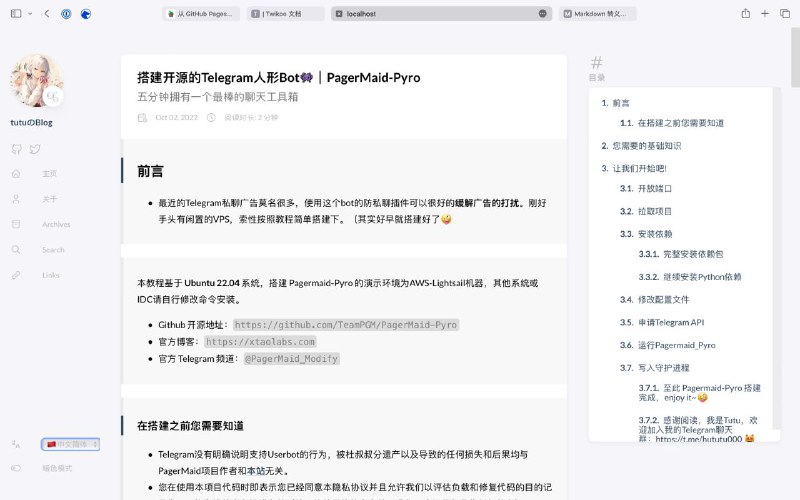Expand the sidebar toggle dropdown chevron
The width and height of the screenshot is (800, 500).
pyautogui.click(x=30, y=14)
